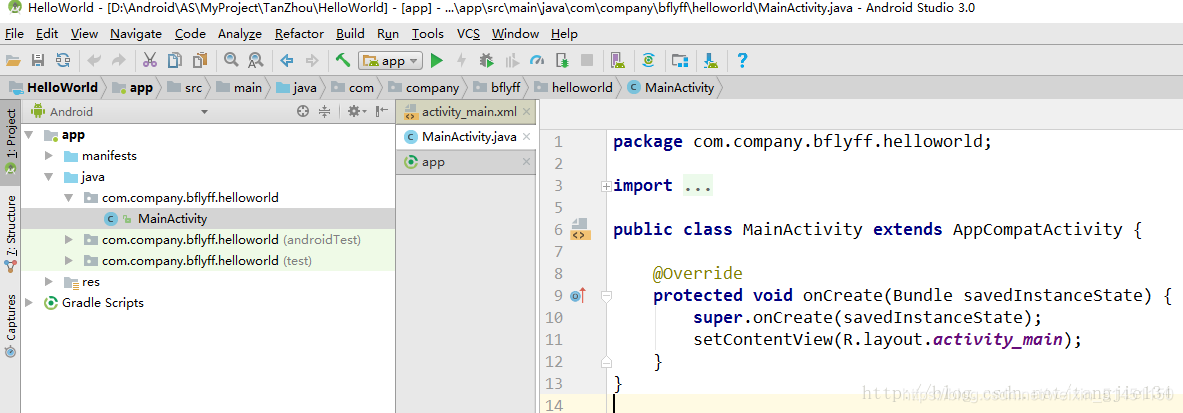Collapse the java folder node
1183x413 pixels.
[49, 177]
